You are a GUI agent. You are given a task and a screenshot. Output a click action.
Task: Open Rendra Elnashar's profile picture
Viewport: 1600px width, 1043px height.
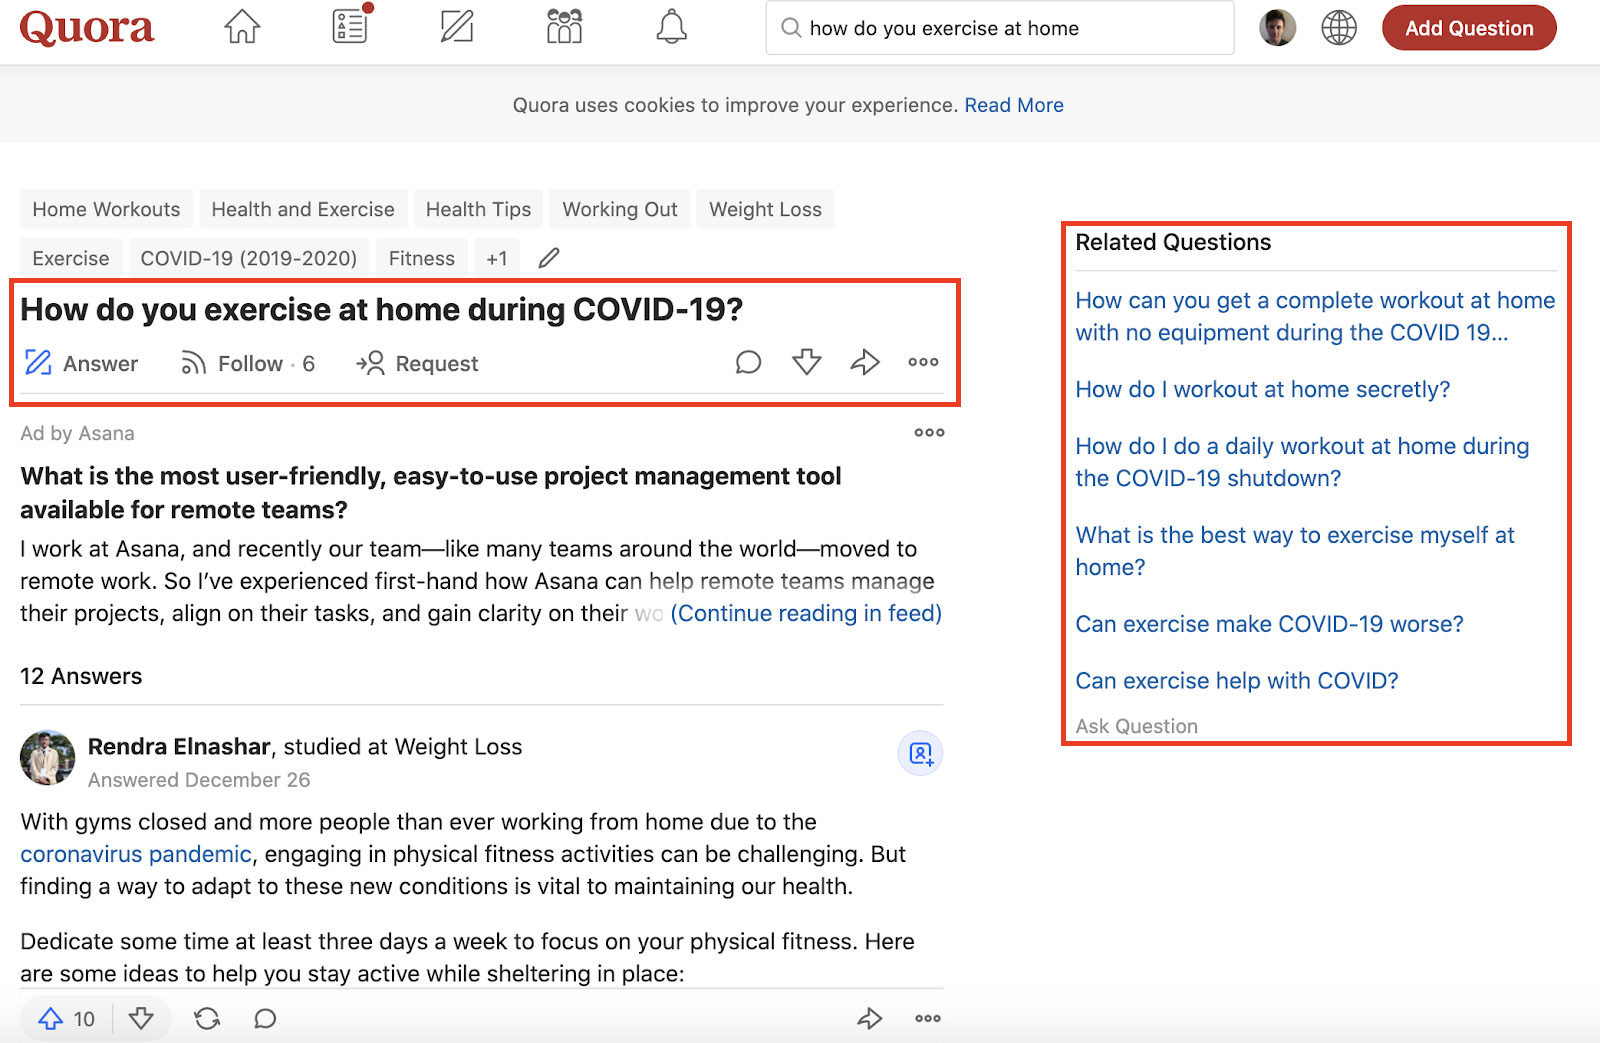(47, 758)
